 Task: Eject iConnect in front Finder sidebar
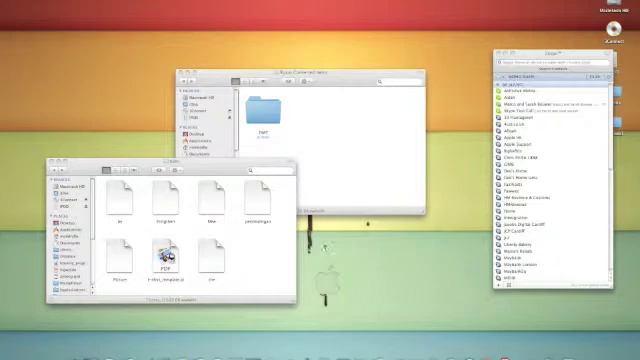pyautogui.click(x=86, y=200)
